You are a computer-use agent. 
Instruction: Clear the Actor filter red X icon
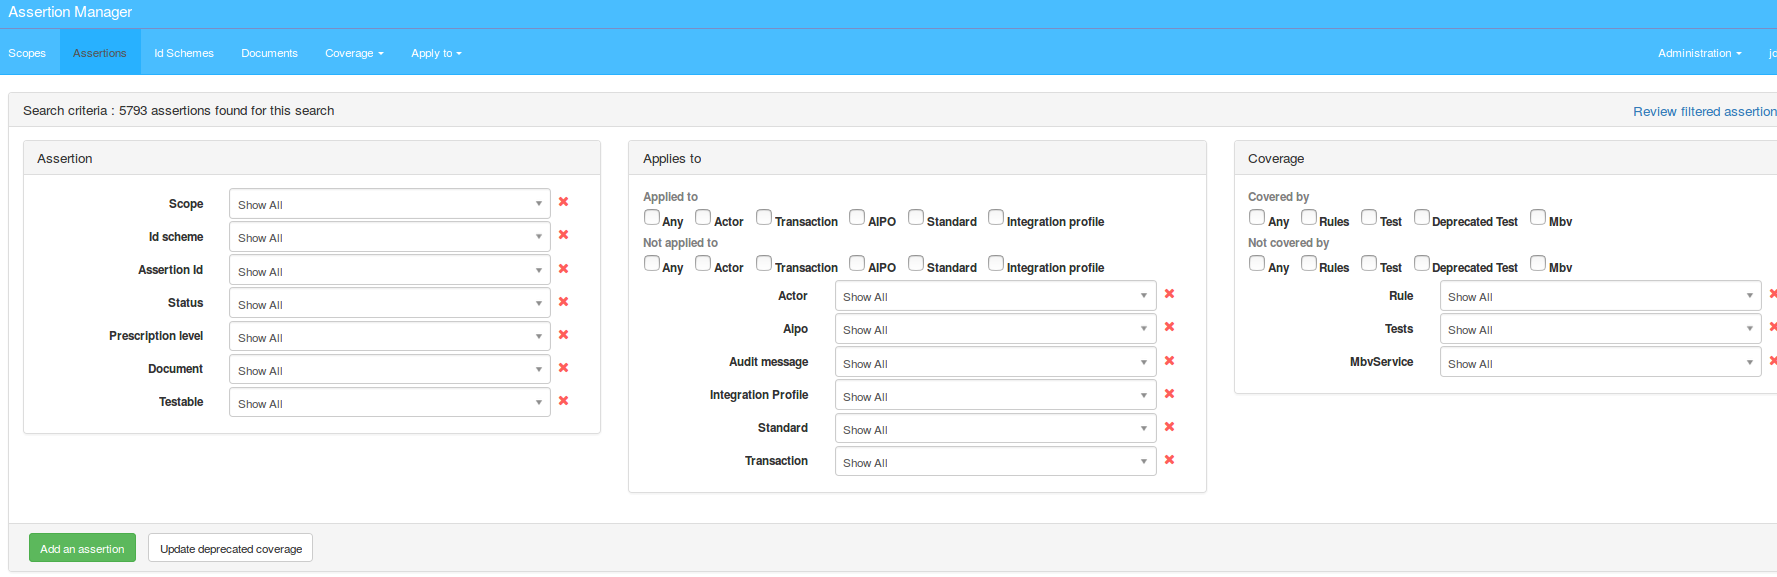pyautogui.click(x=1169, y=294)
